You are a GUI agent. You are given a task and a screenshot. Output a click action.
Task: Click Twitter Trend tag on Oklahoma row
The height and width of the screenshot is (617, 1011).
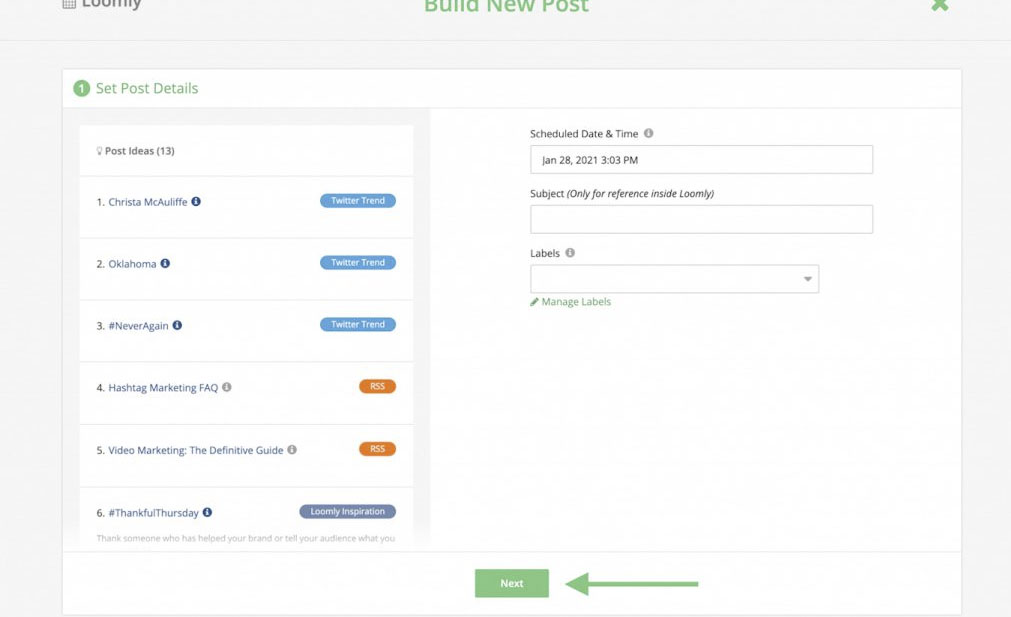point(358,262)
